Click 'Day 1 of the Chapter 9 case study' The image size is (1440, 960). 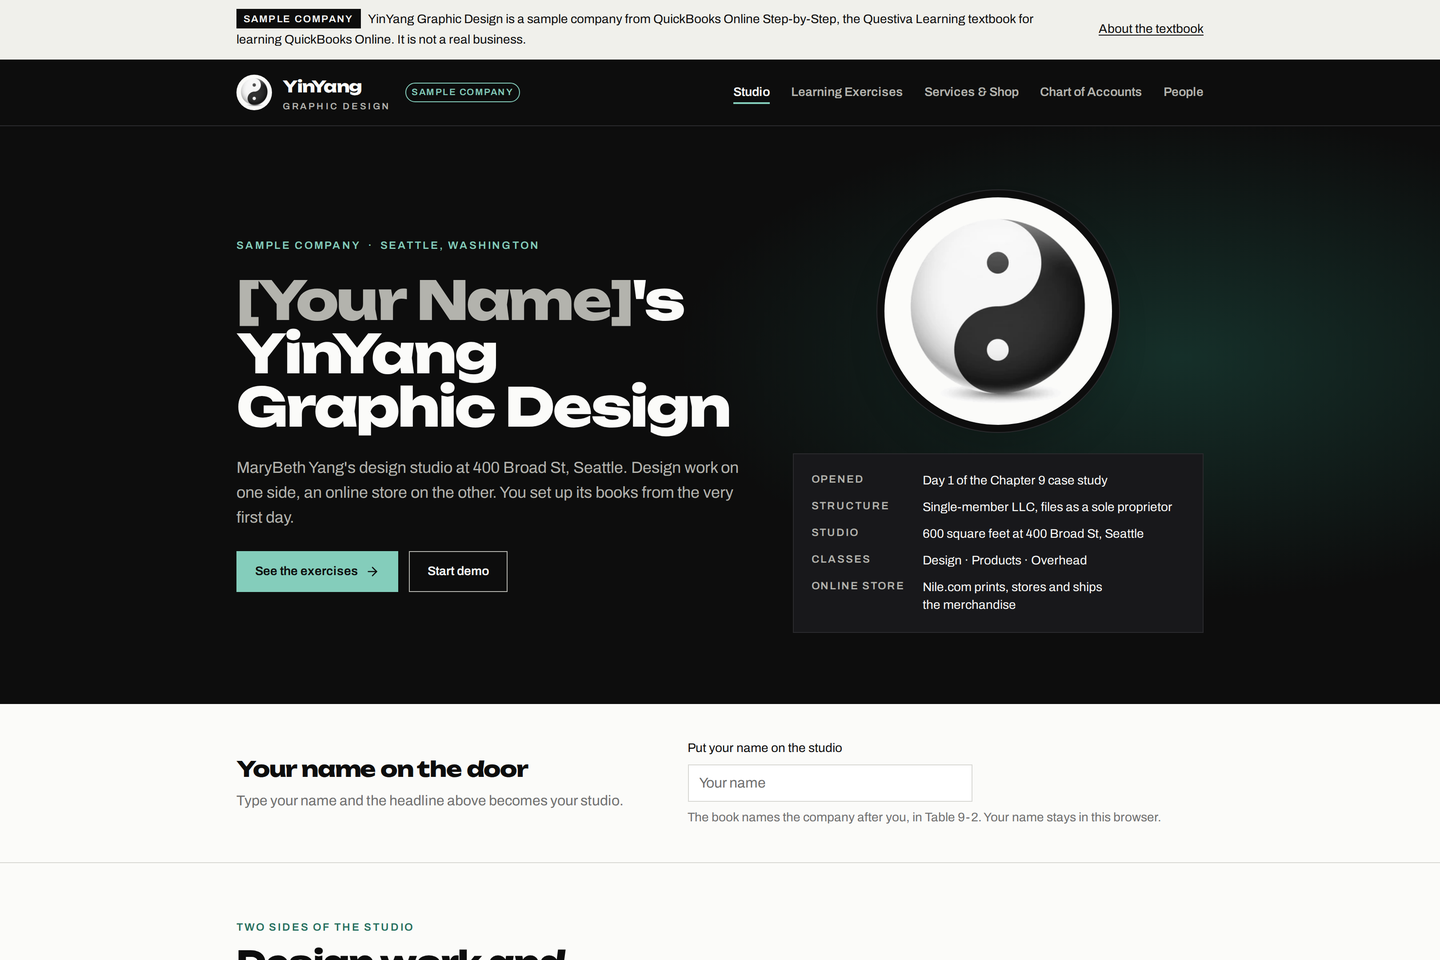(x=1015, y=480)
